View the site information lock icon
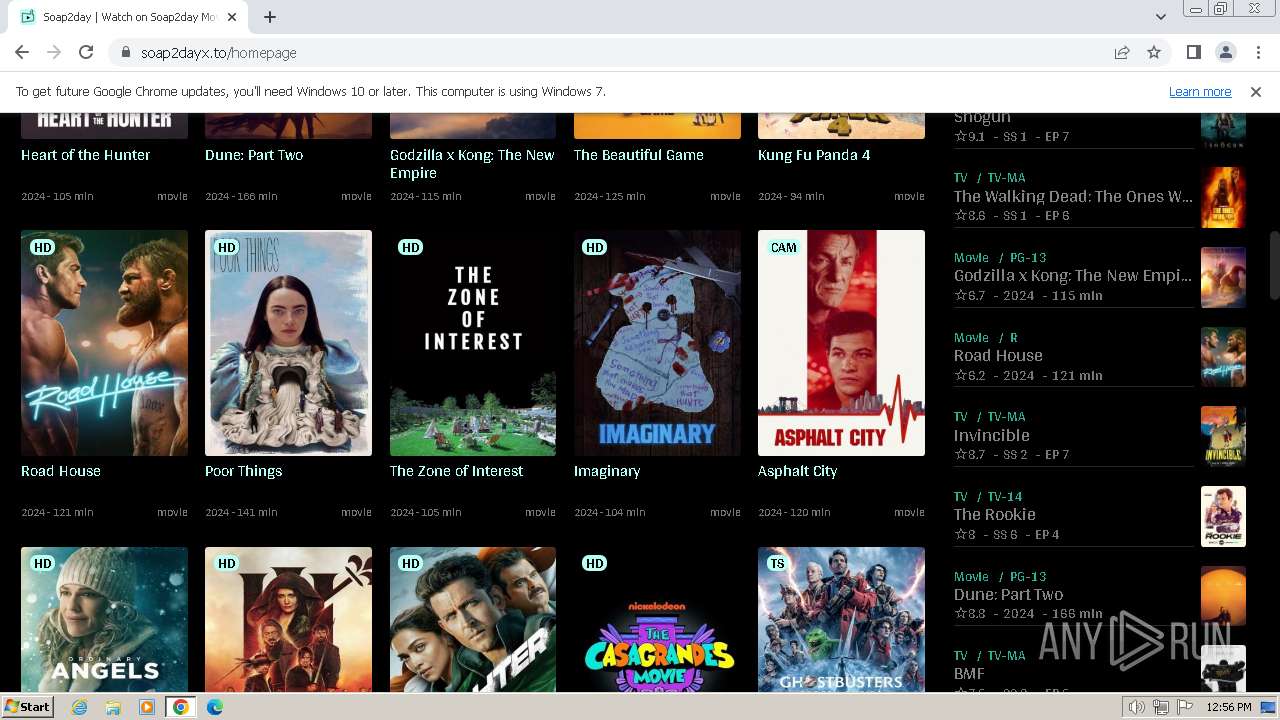1280x720 pixels. 125,52
